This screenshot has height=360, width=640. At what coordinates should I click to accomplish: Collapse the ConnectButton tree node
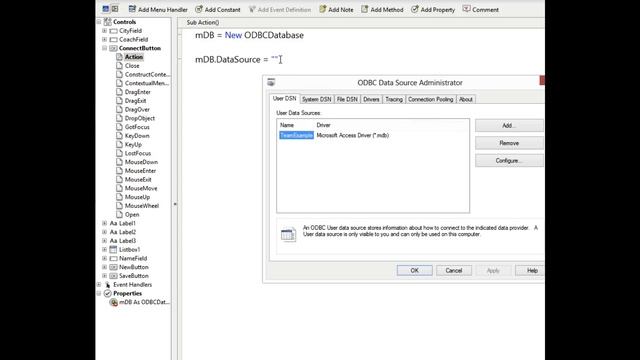point(104,48)
